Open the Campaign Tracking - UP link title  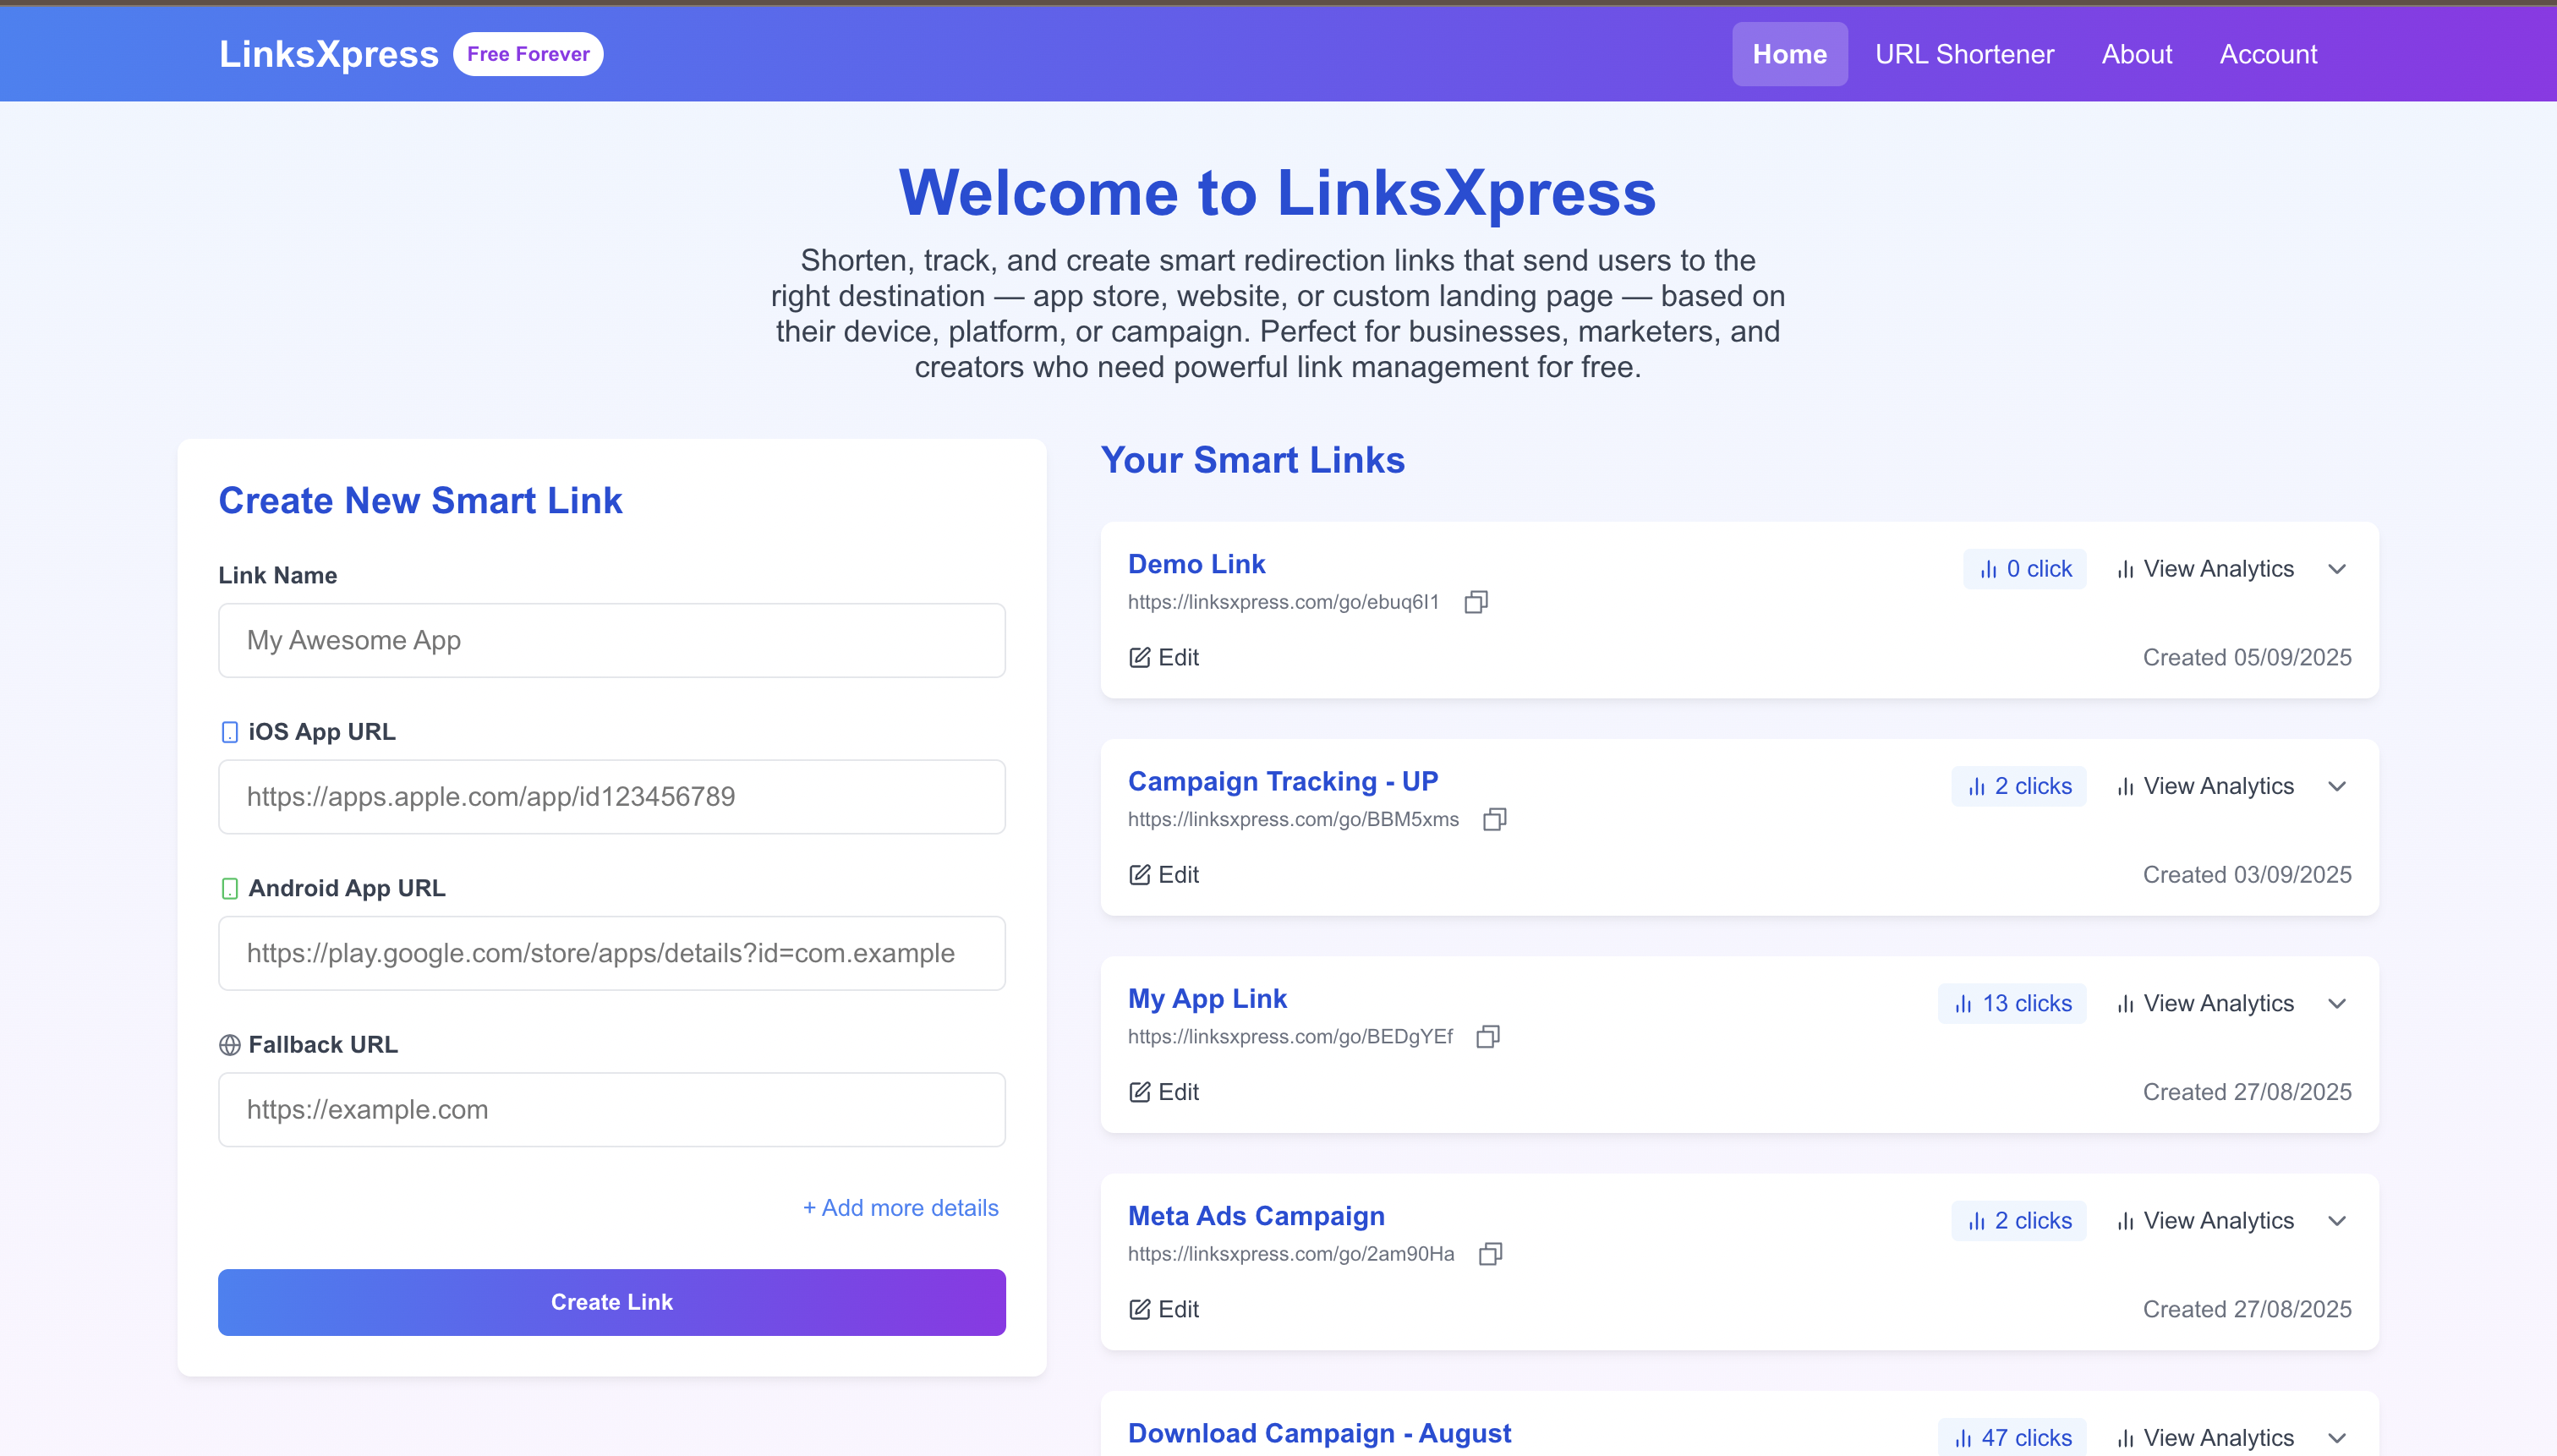click(1283, 781)
